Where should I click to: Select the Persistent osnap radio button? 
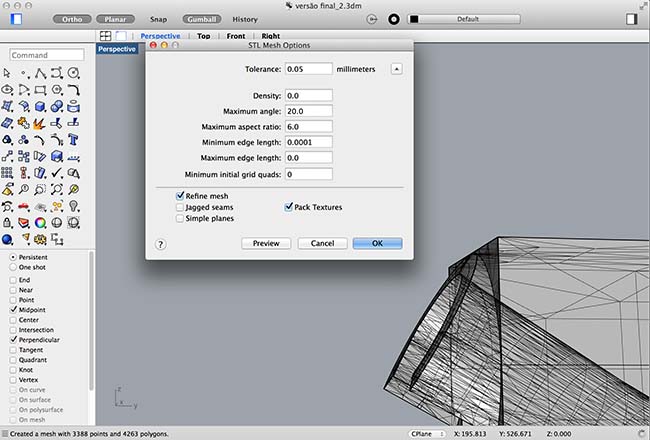[x=13, y=257]
